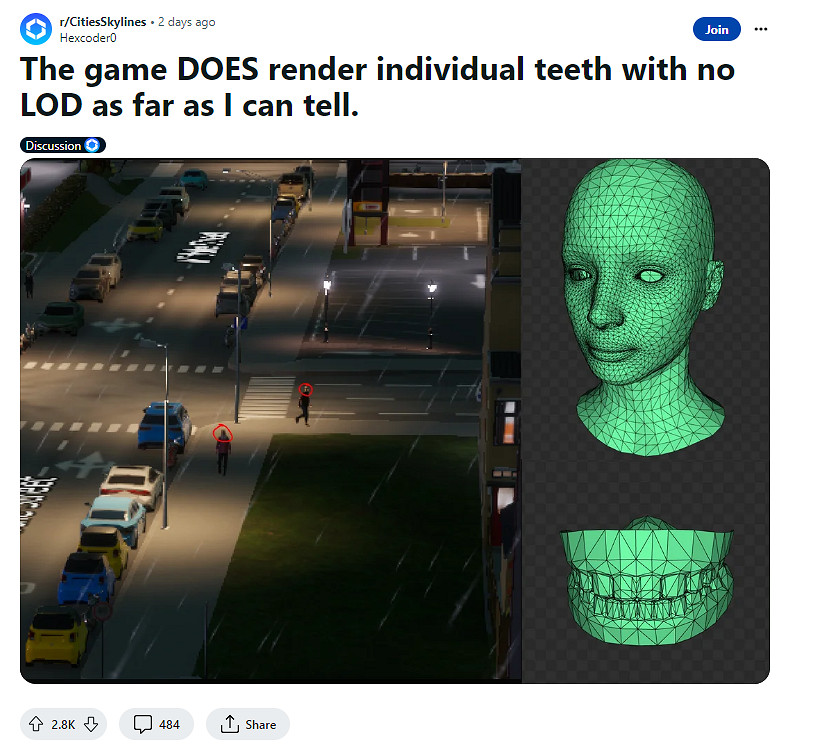Click the green wireframe head model
The width and height of the screenshot is (817, 754).
point(643,306)
